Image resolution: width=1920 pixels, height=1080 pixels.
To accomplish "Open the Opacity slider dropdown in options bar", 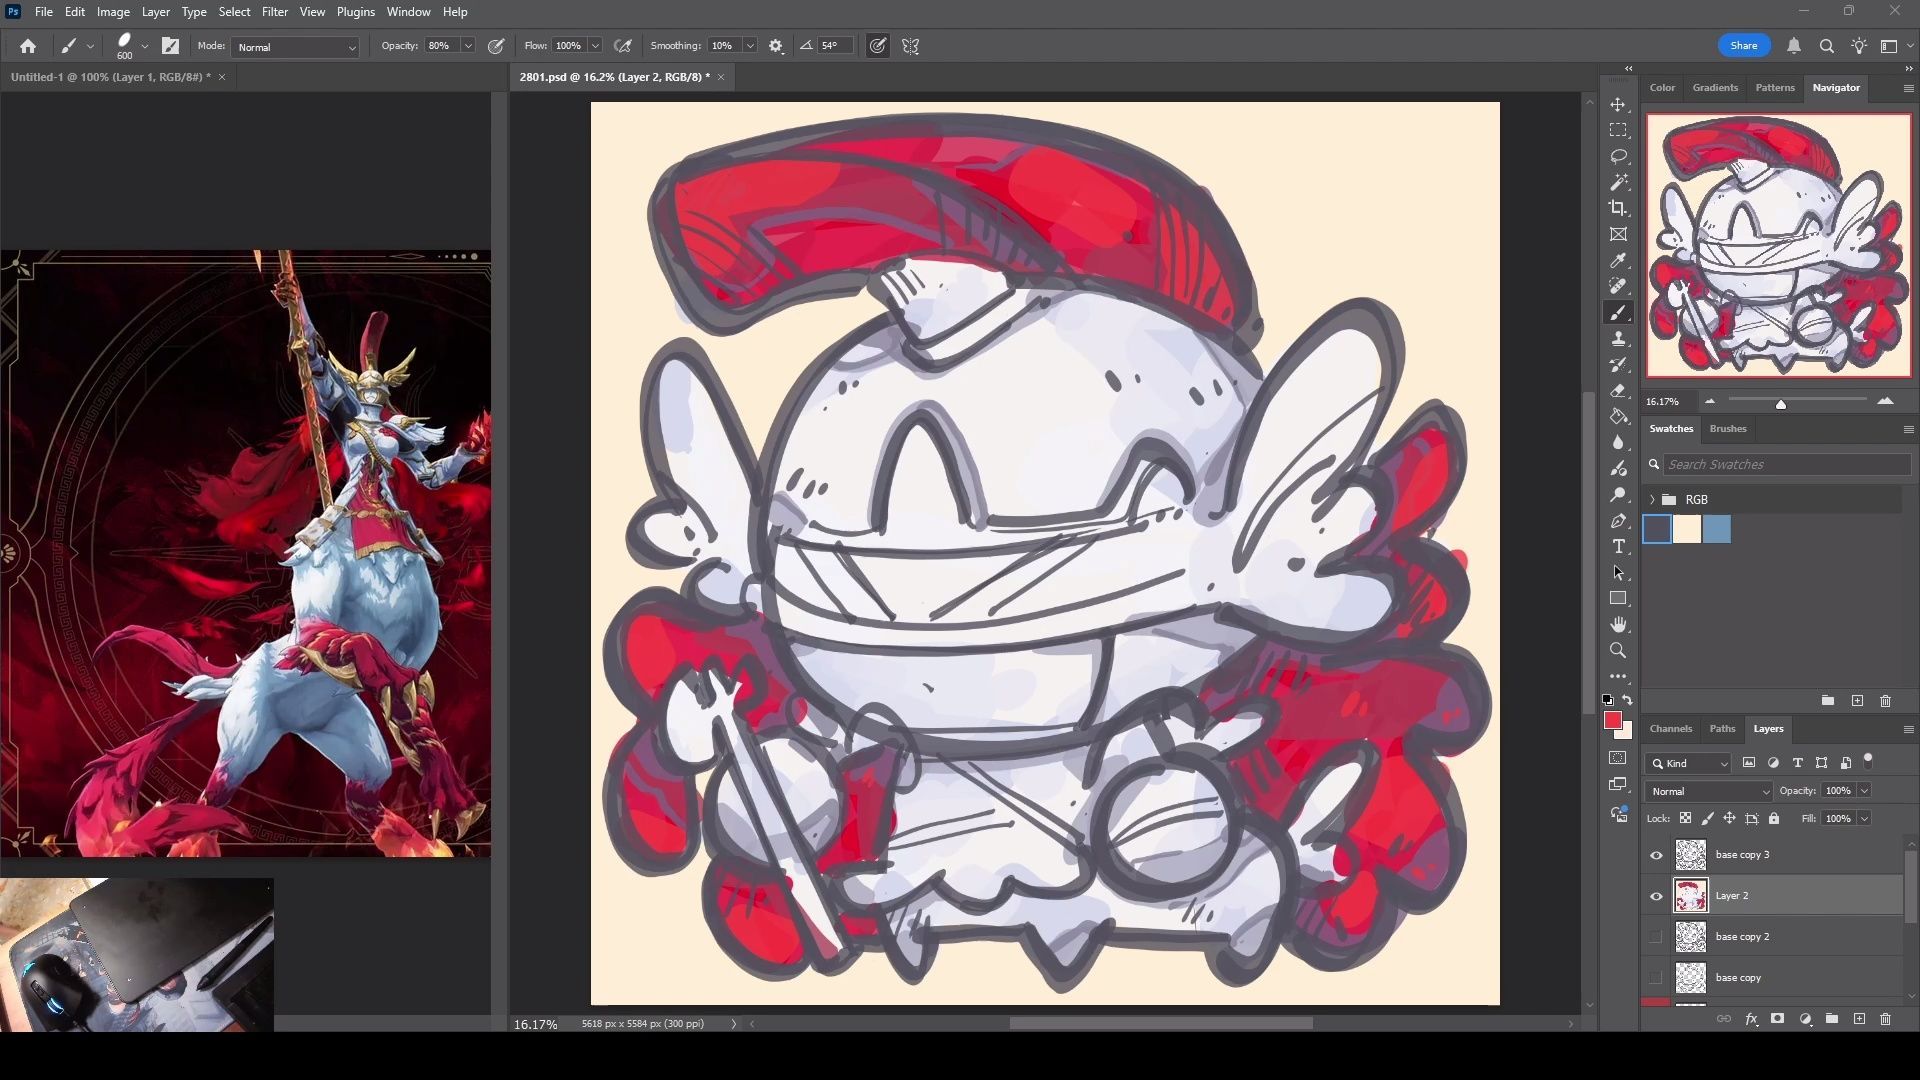I will pos(467,46).
